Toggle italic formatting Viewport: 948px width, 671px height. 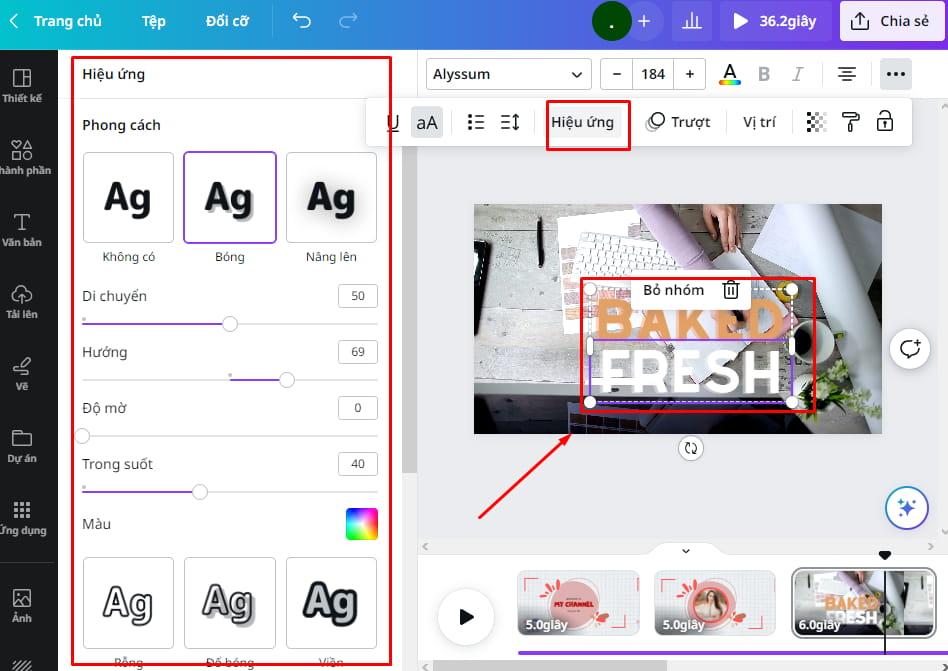pos(797,73)
